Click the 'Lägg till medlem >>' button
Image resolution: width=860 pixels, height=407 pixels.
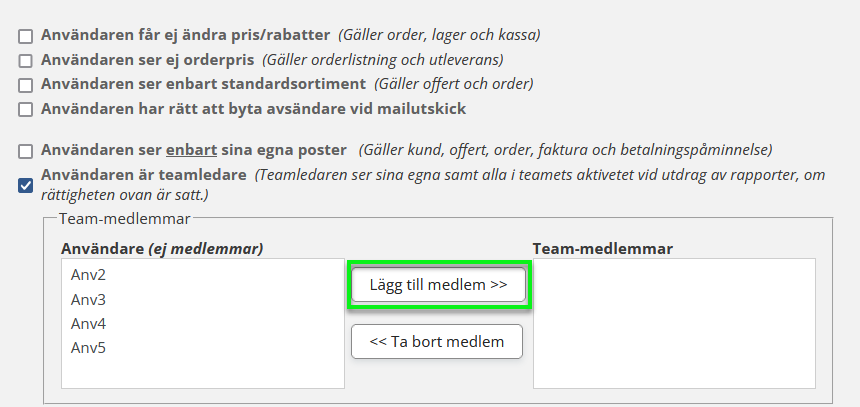pyautogui.click(x=438, y=285)
